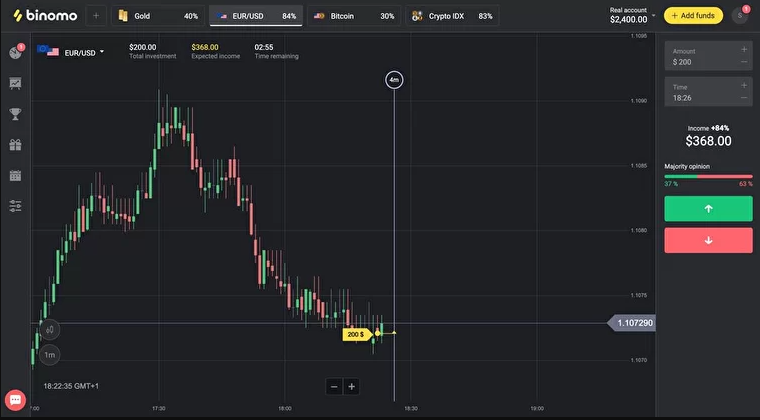Increase the expiry time with plus

point(744,85)
